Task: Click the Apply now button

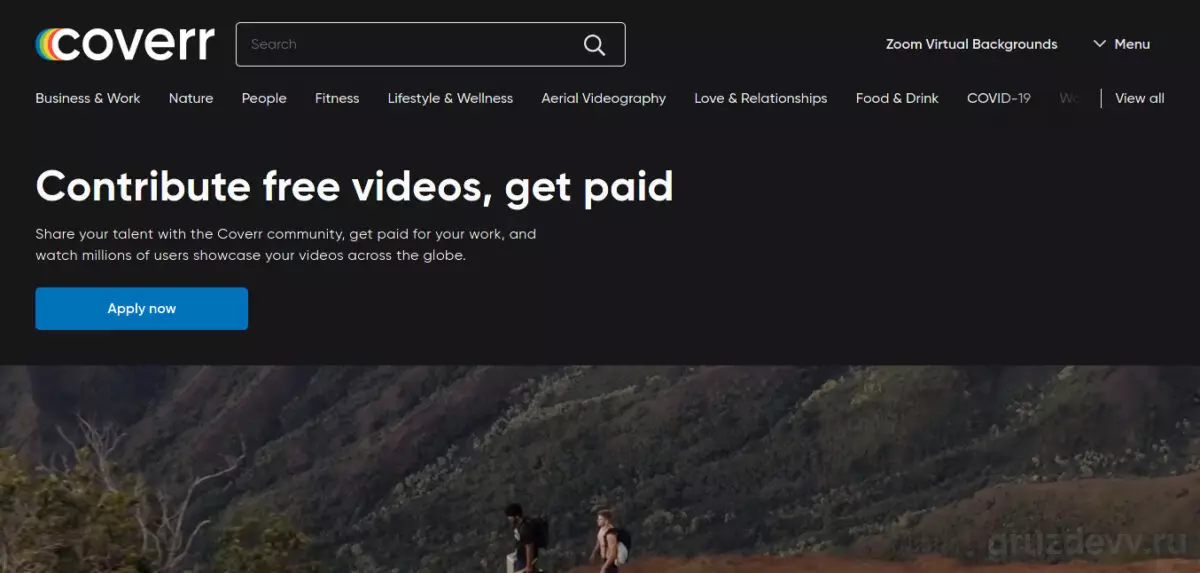Action: tap(141, 308)
